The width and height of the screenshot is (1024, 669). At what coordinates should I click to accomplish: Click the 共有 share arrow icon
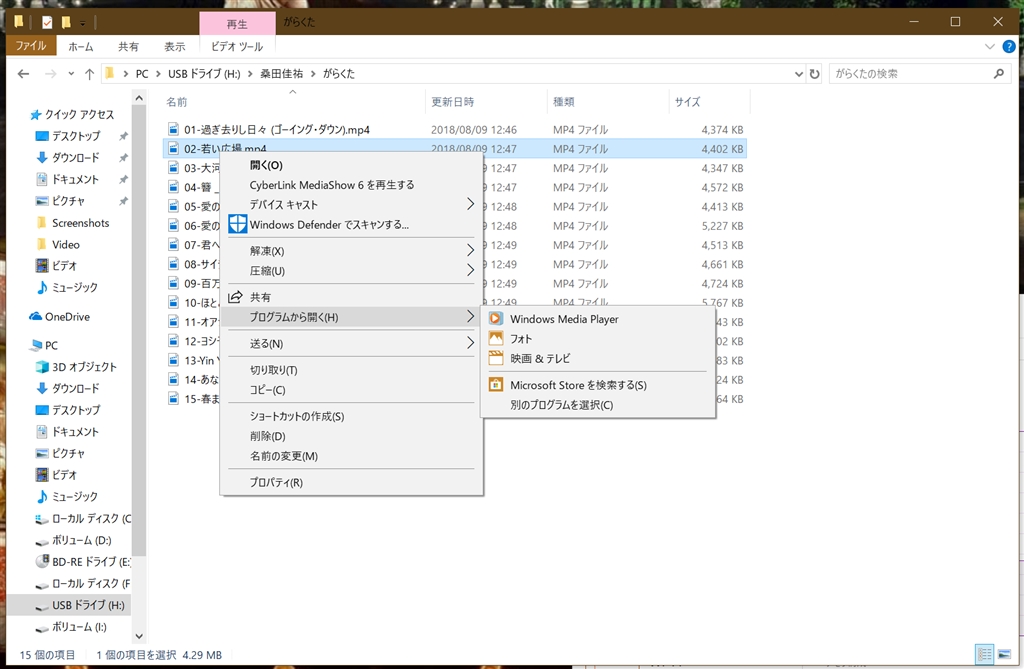(235, 297)
